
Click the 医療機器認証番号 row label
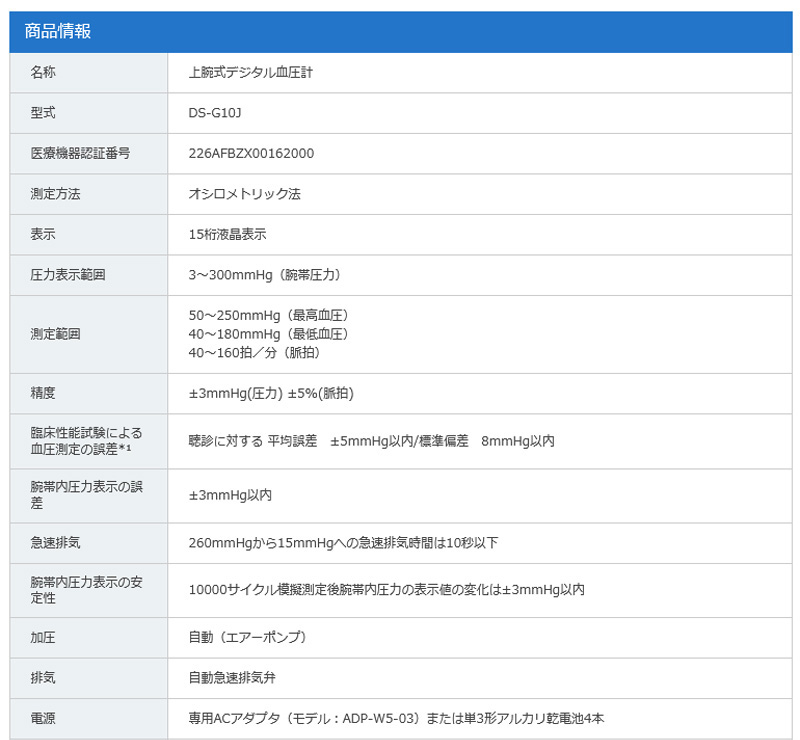click(x=80, y=153)
